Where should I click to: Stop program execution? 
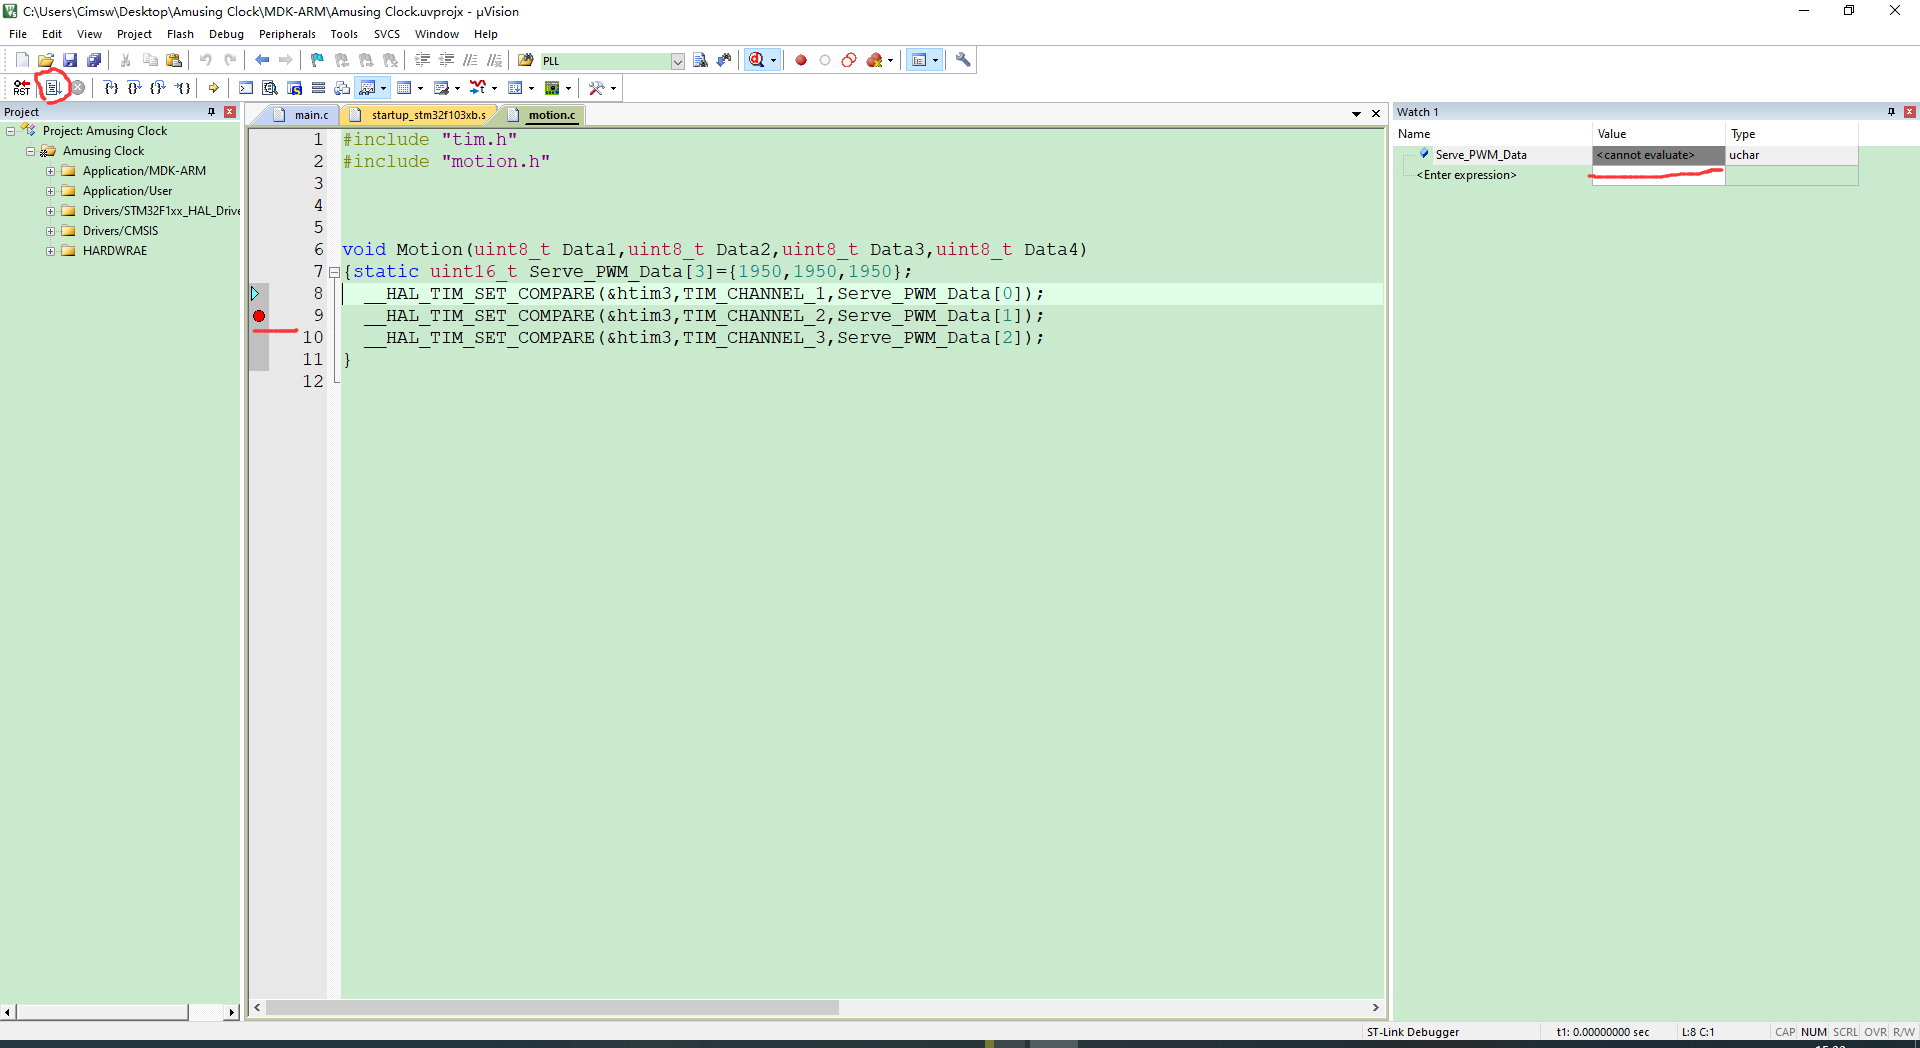click(77, 88)
